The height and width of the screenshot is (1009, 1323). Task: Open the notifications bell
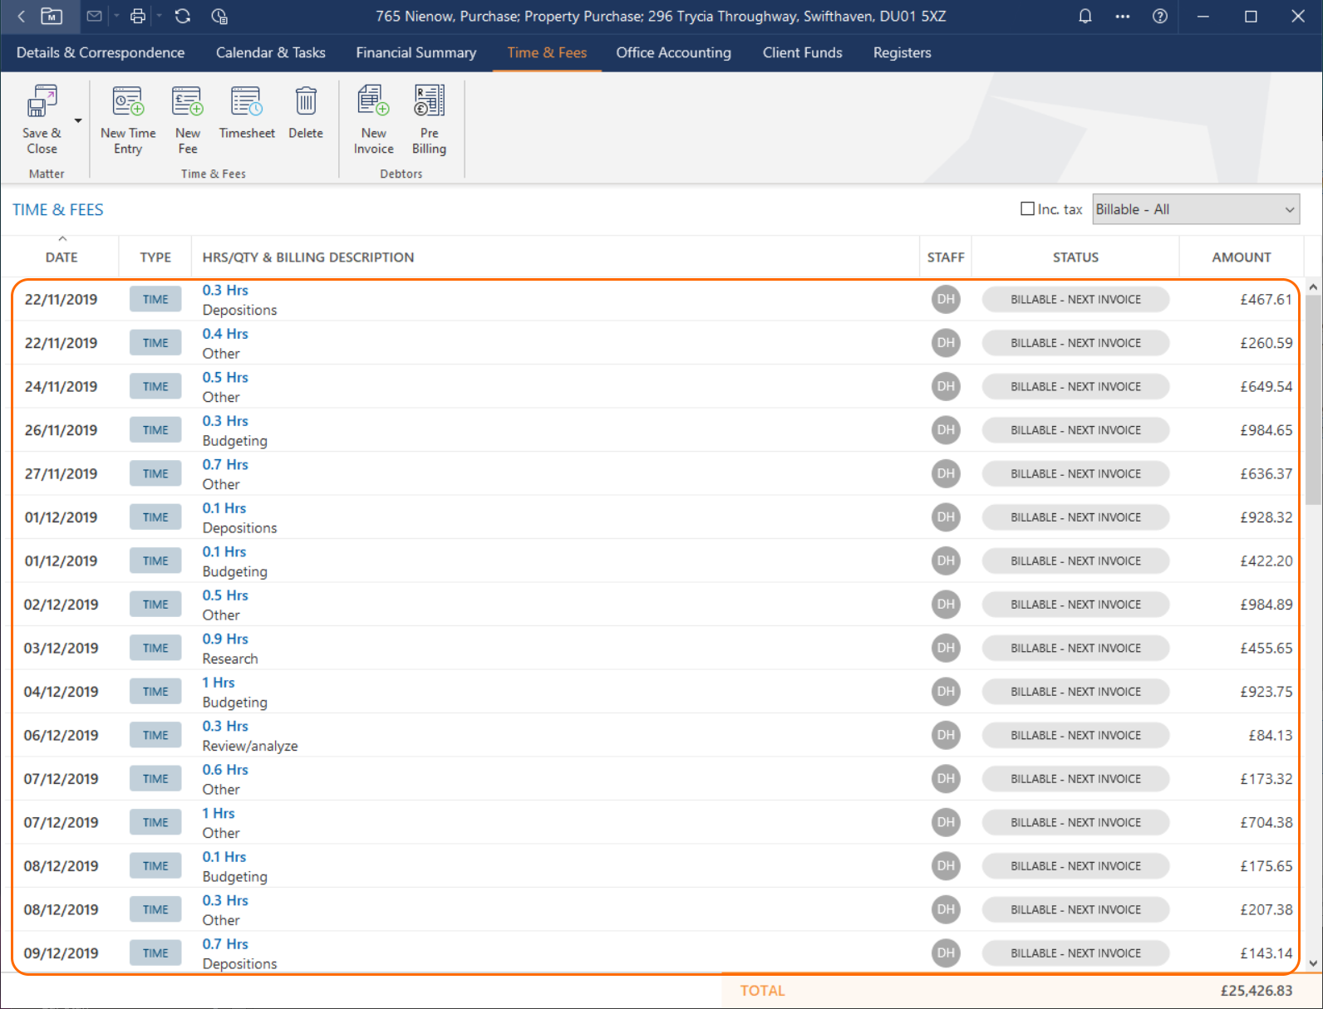1085,16
